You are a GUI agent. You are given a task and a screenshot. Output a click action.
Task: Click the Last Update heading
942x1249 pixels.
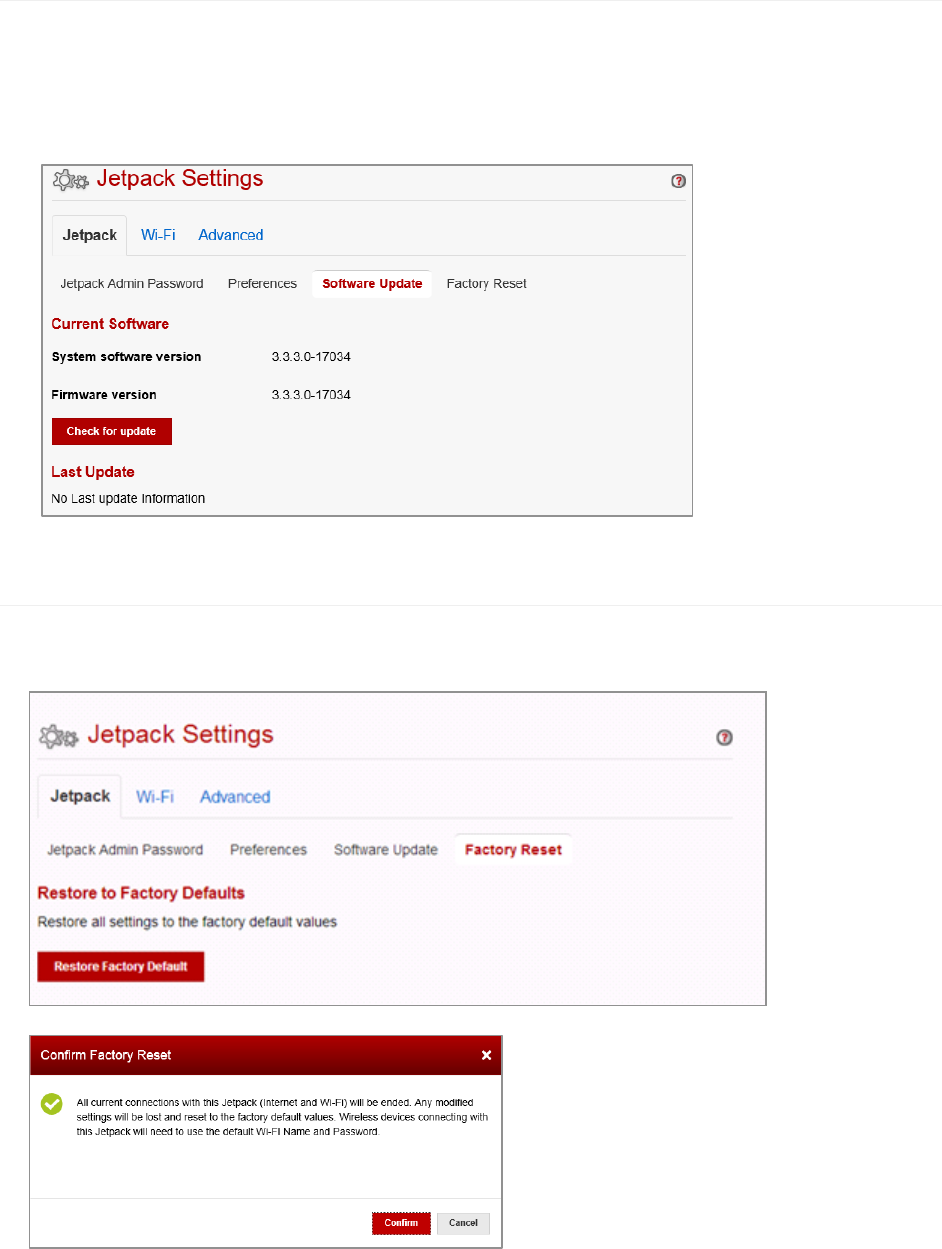93,472
